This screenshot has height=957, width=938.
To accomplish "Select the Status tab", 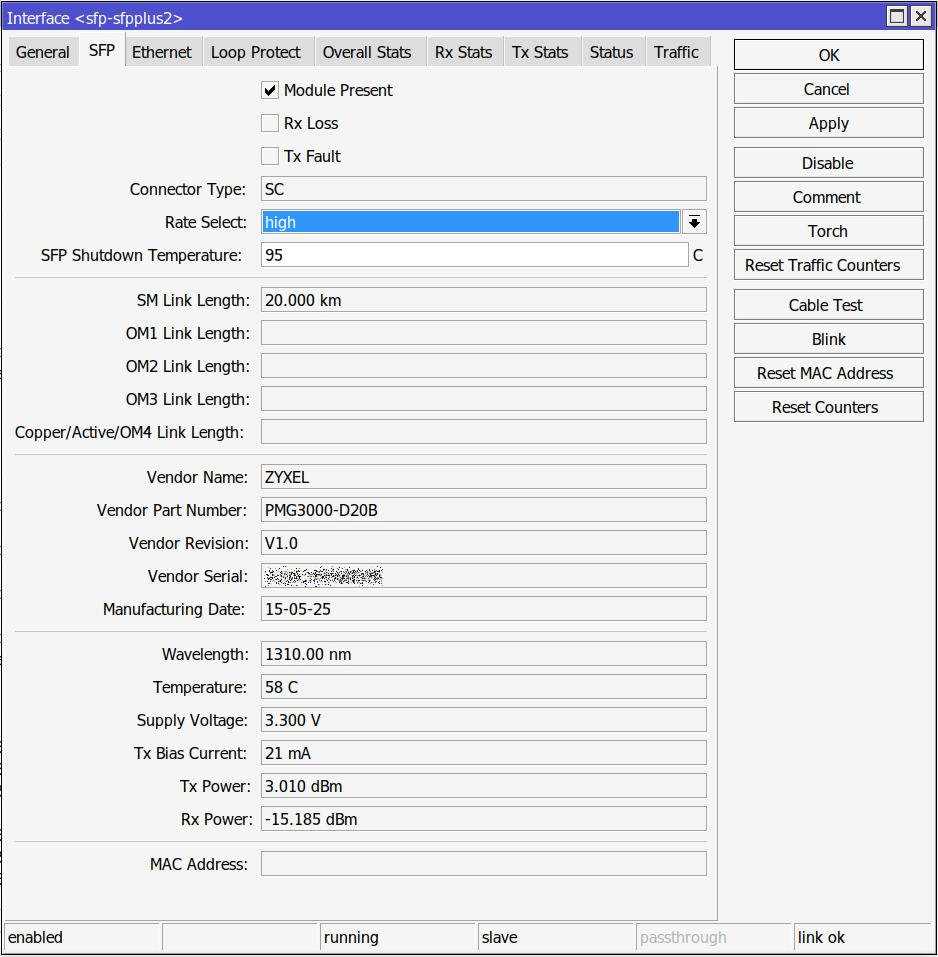I will click(612, 52).
